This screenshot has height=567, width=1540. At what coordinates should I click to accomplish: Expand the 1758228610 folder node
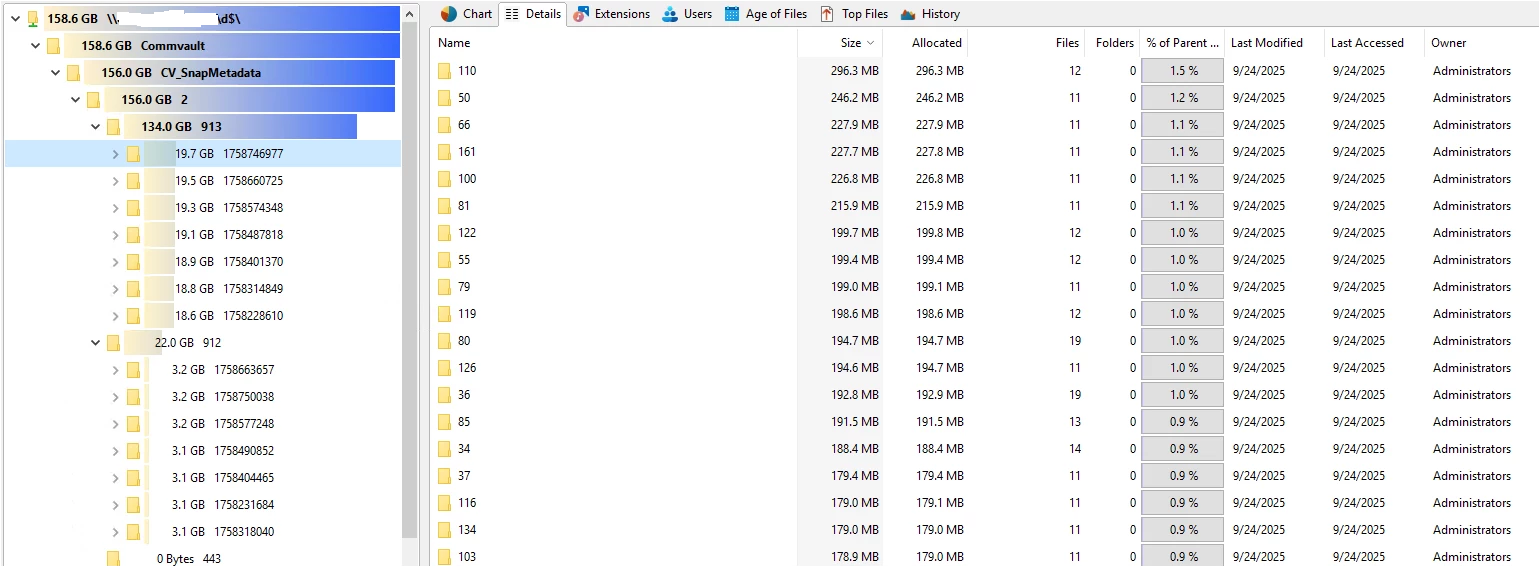click(116, 316)
